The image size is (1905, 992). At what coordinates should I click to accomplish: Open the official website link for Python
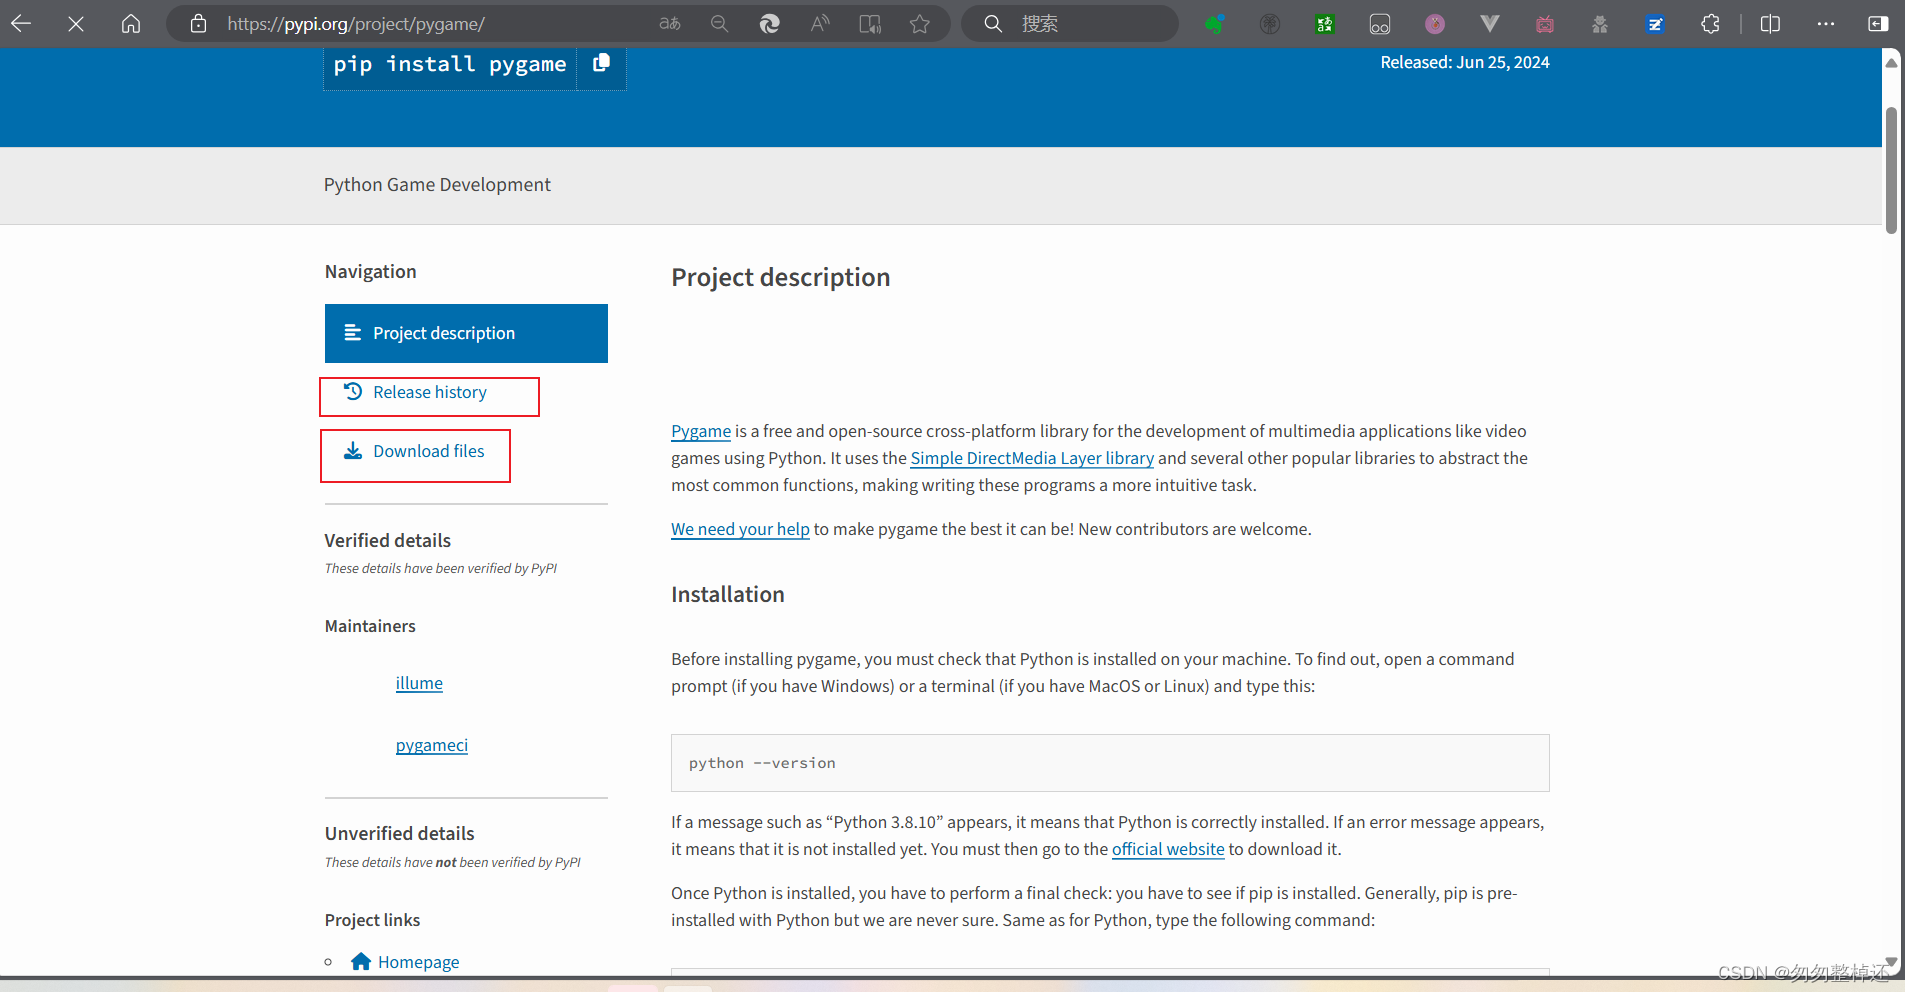[x=1168, y=849]
